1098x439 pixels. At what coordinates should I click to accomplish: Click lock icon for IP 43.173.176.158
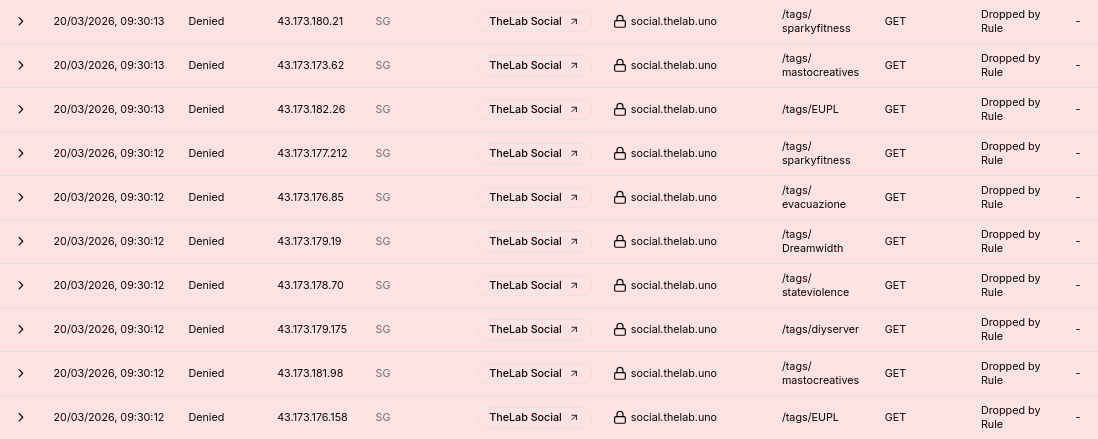(x=620, y=418)
